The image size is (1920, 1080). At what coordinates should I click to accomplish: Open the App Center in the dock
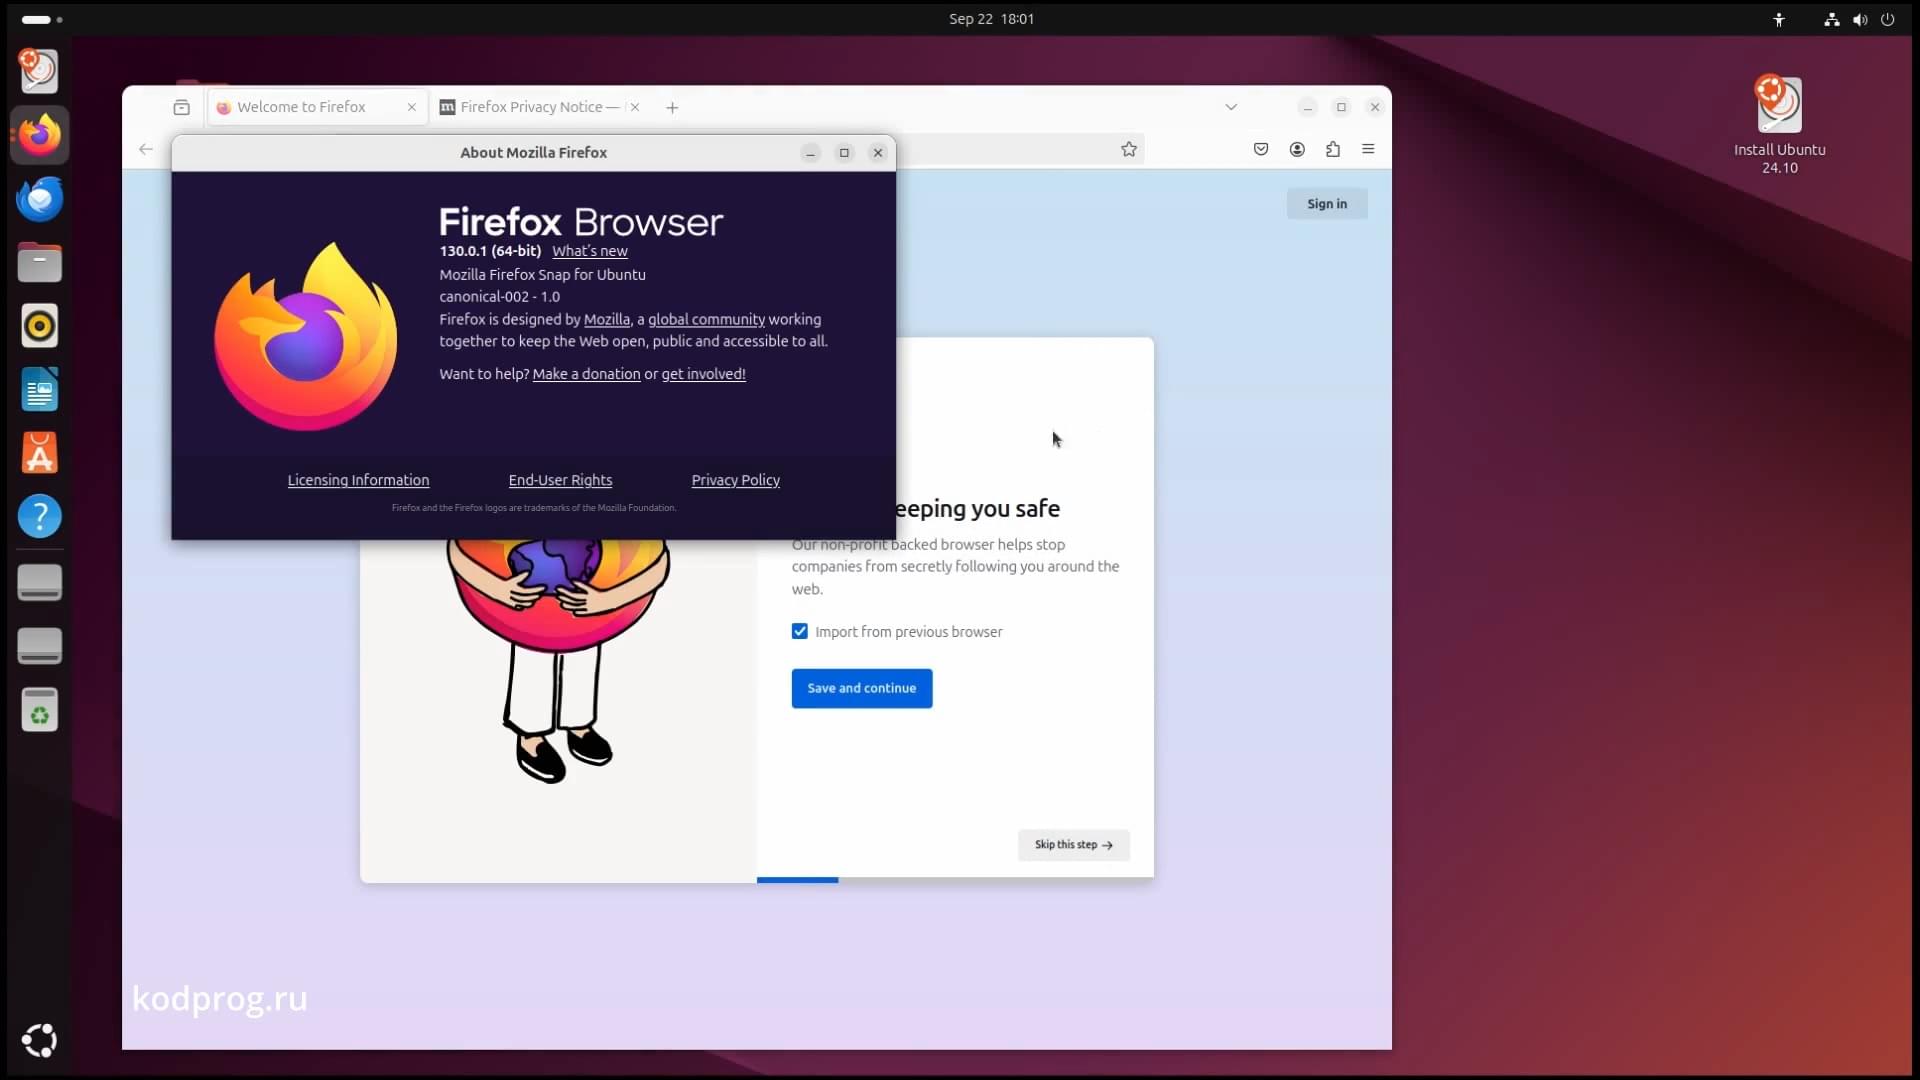click(x=40, y=453)
